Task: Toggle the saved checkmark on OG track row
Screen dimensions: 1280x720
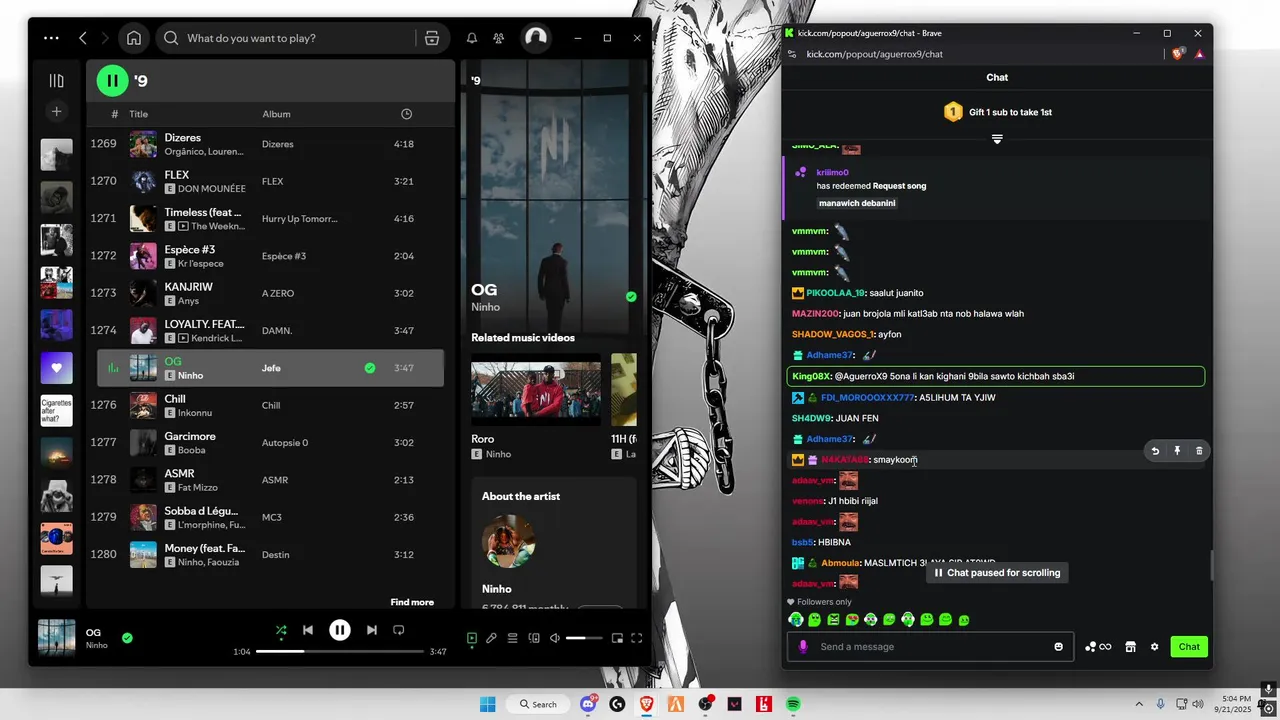Action: click(x=370, y=368)
